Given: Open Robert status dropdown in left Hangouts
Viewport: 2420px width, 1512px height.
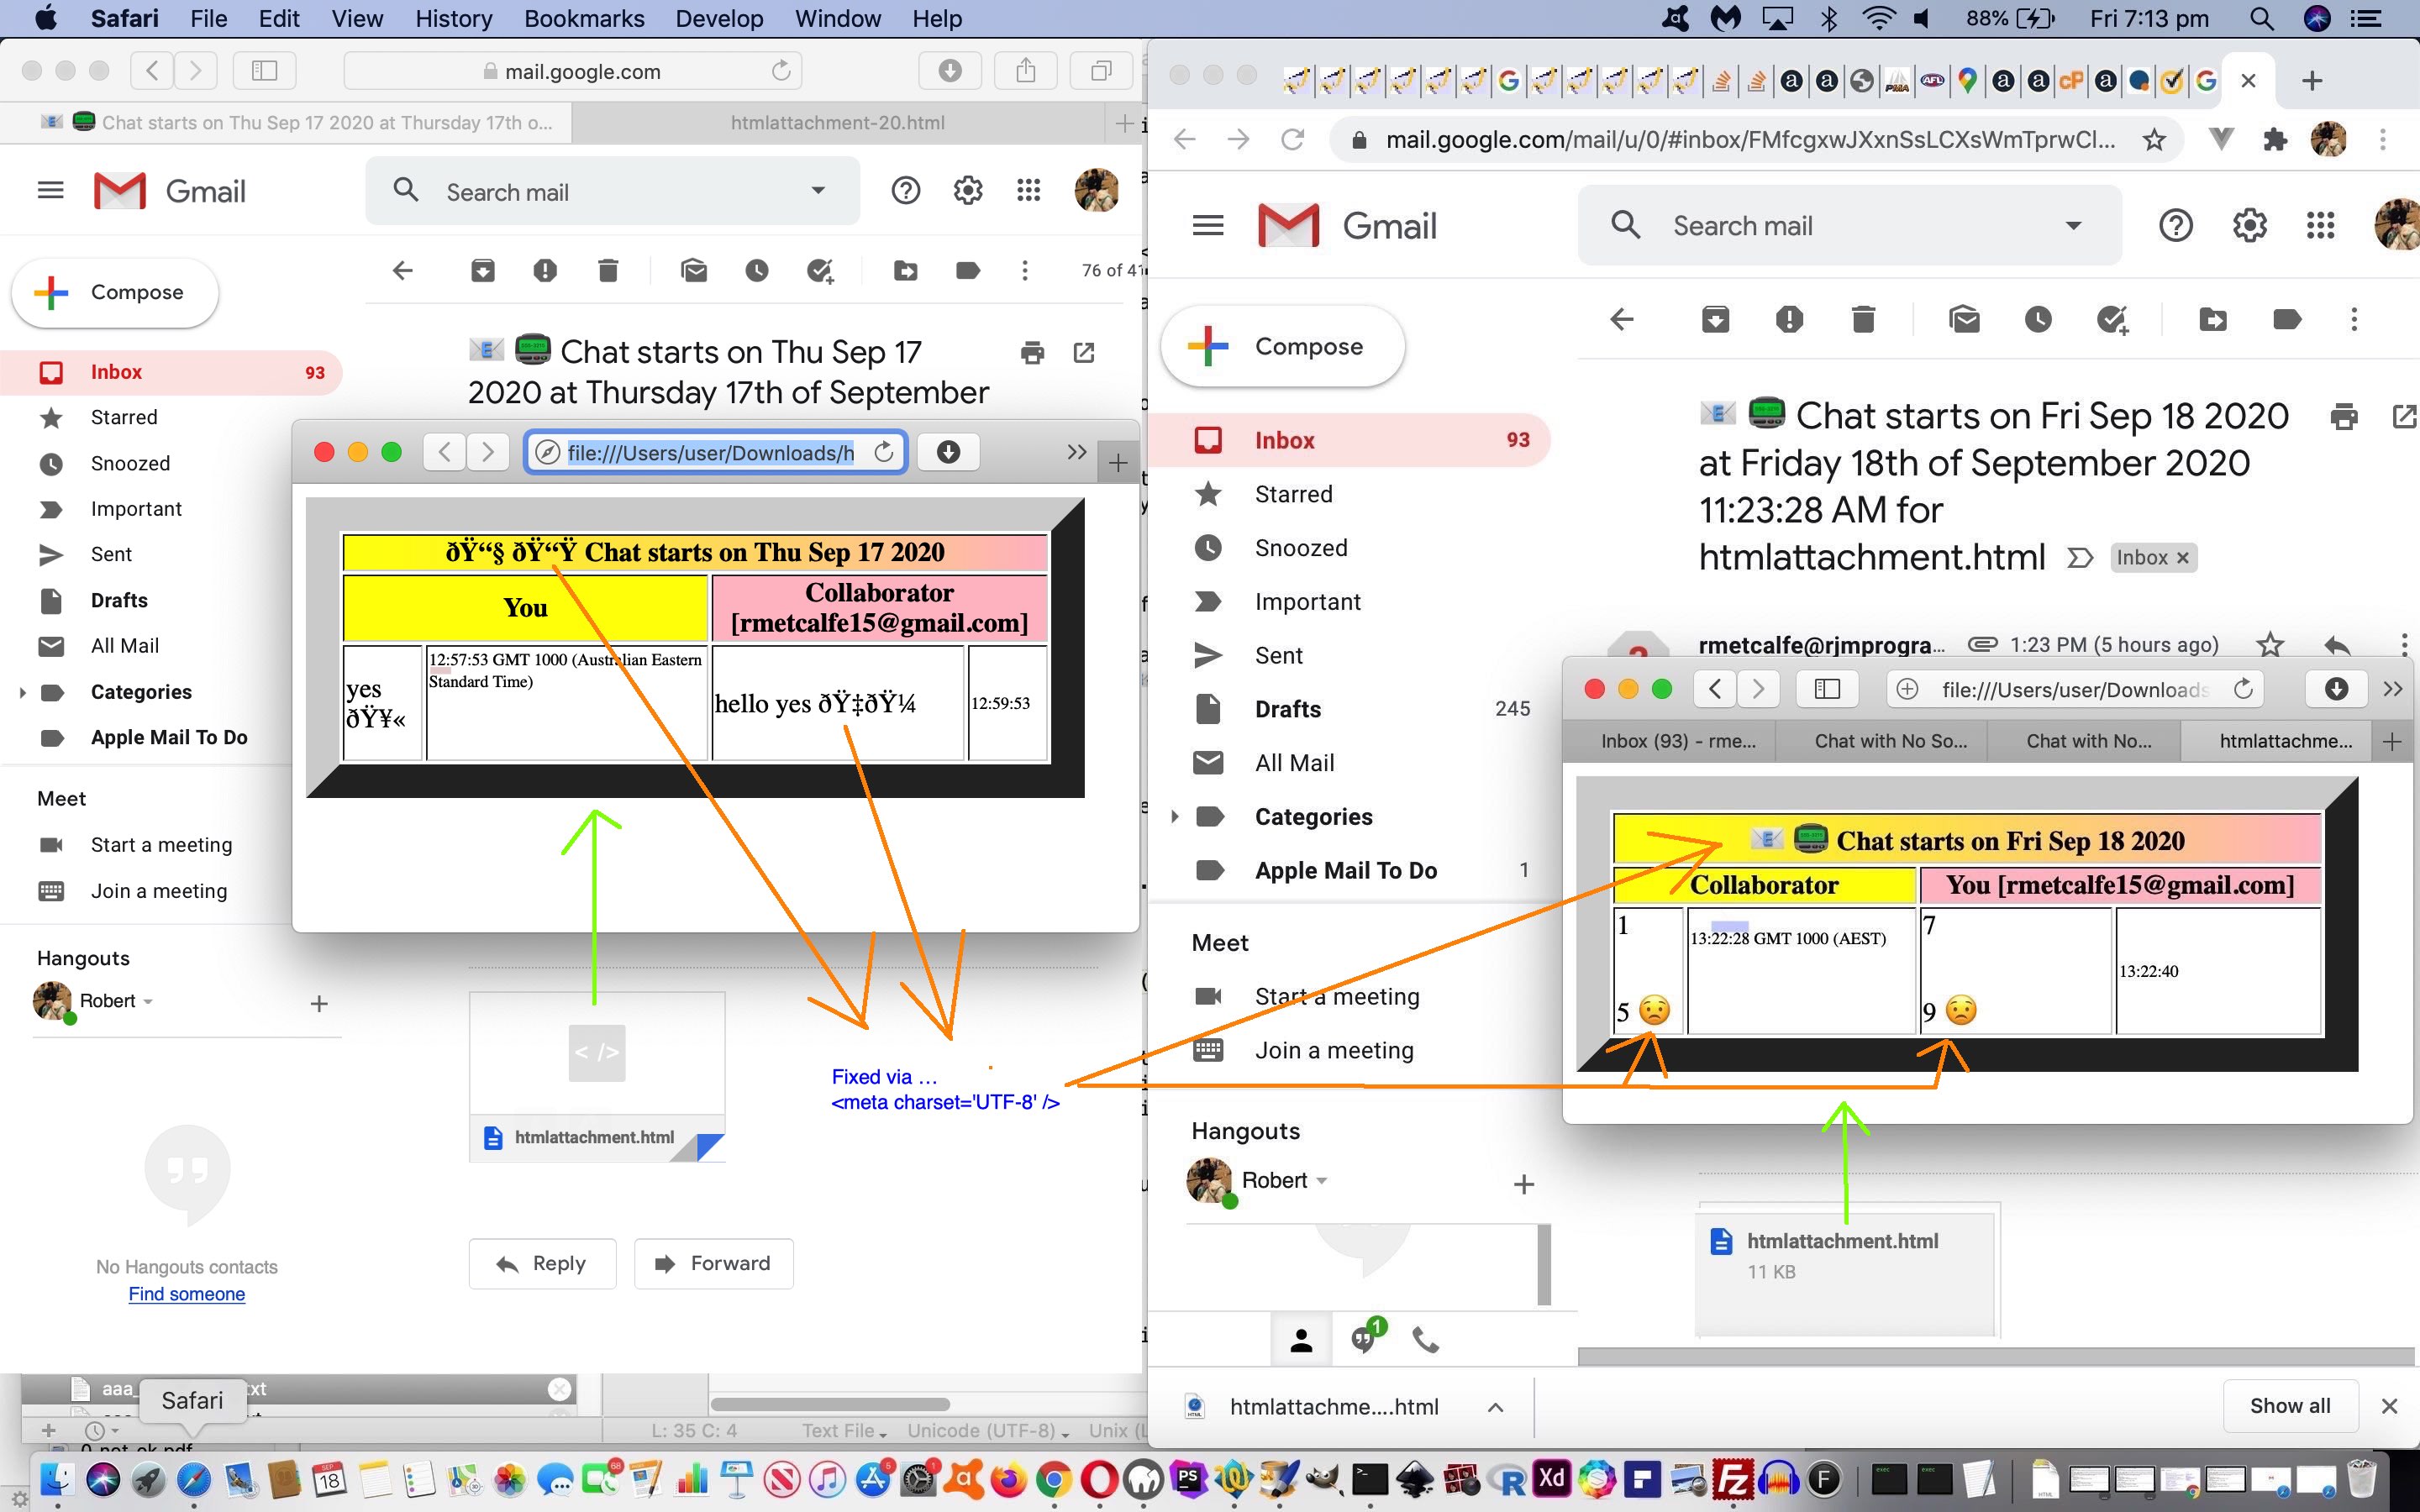Looking at the screenshot, I should pyautogui.click(x=148, y=1001).
